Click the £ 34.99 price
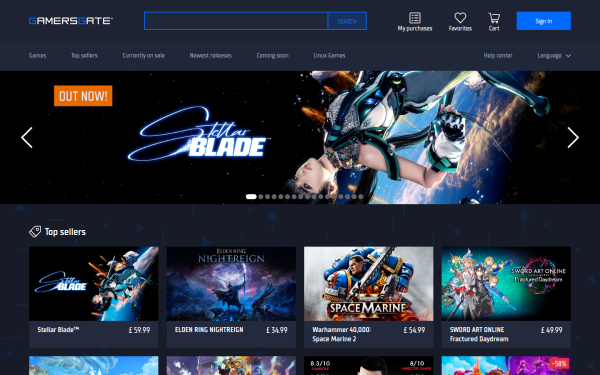 click(277, 330)
